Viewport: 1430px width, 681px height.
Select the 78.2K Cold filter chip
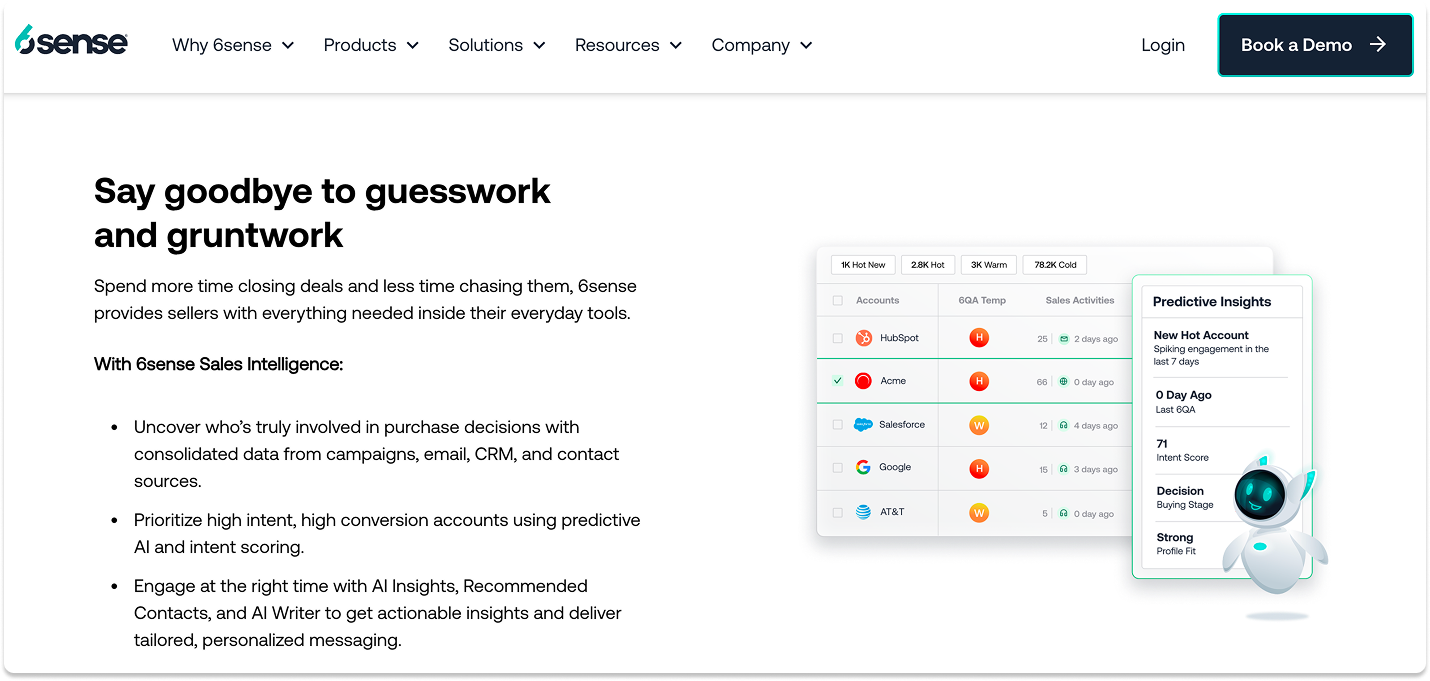1056,265
